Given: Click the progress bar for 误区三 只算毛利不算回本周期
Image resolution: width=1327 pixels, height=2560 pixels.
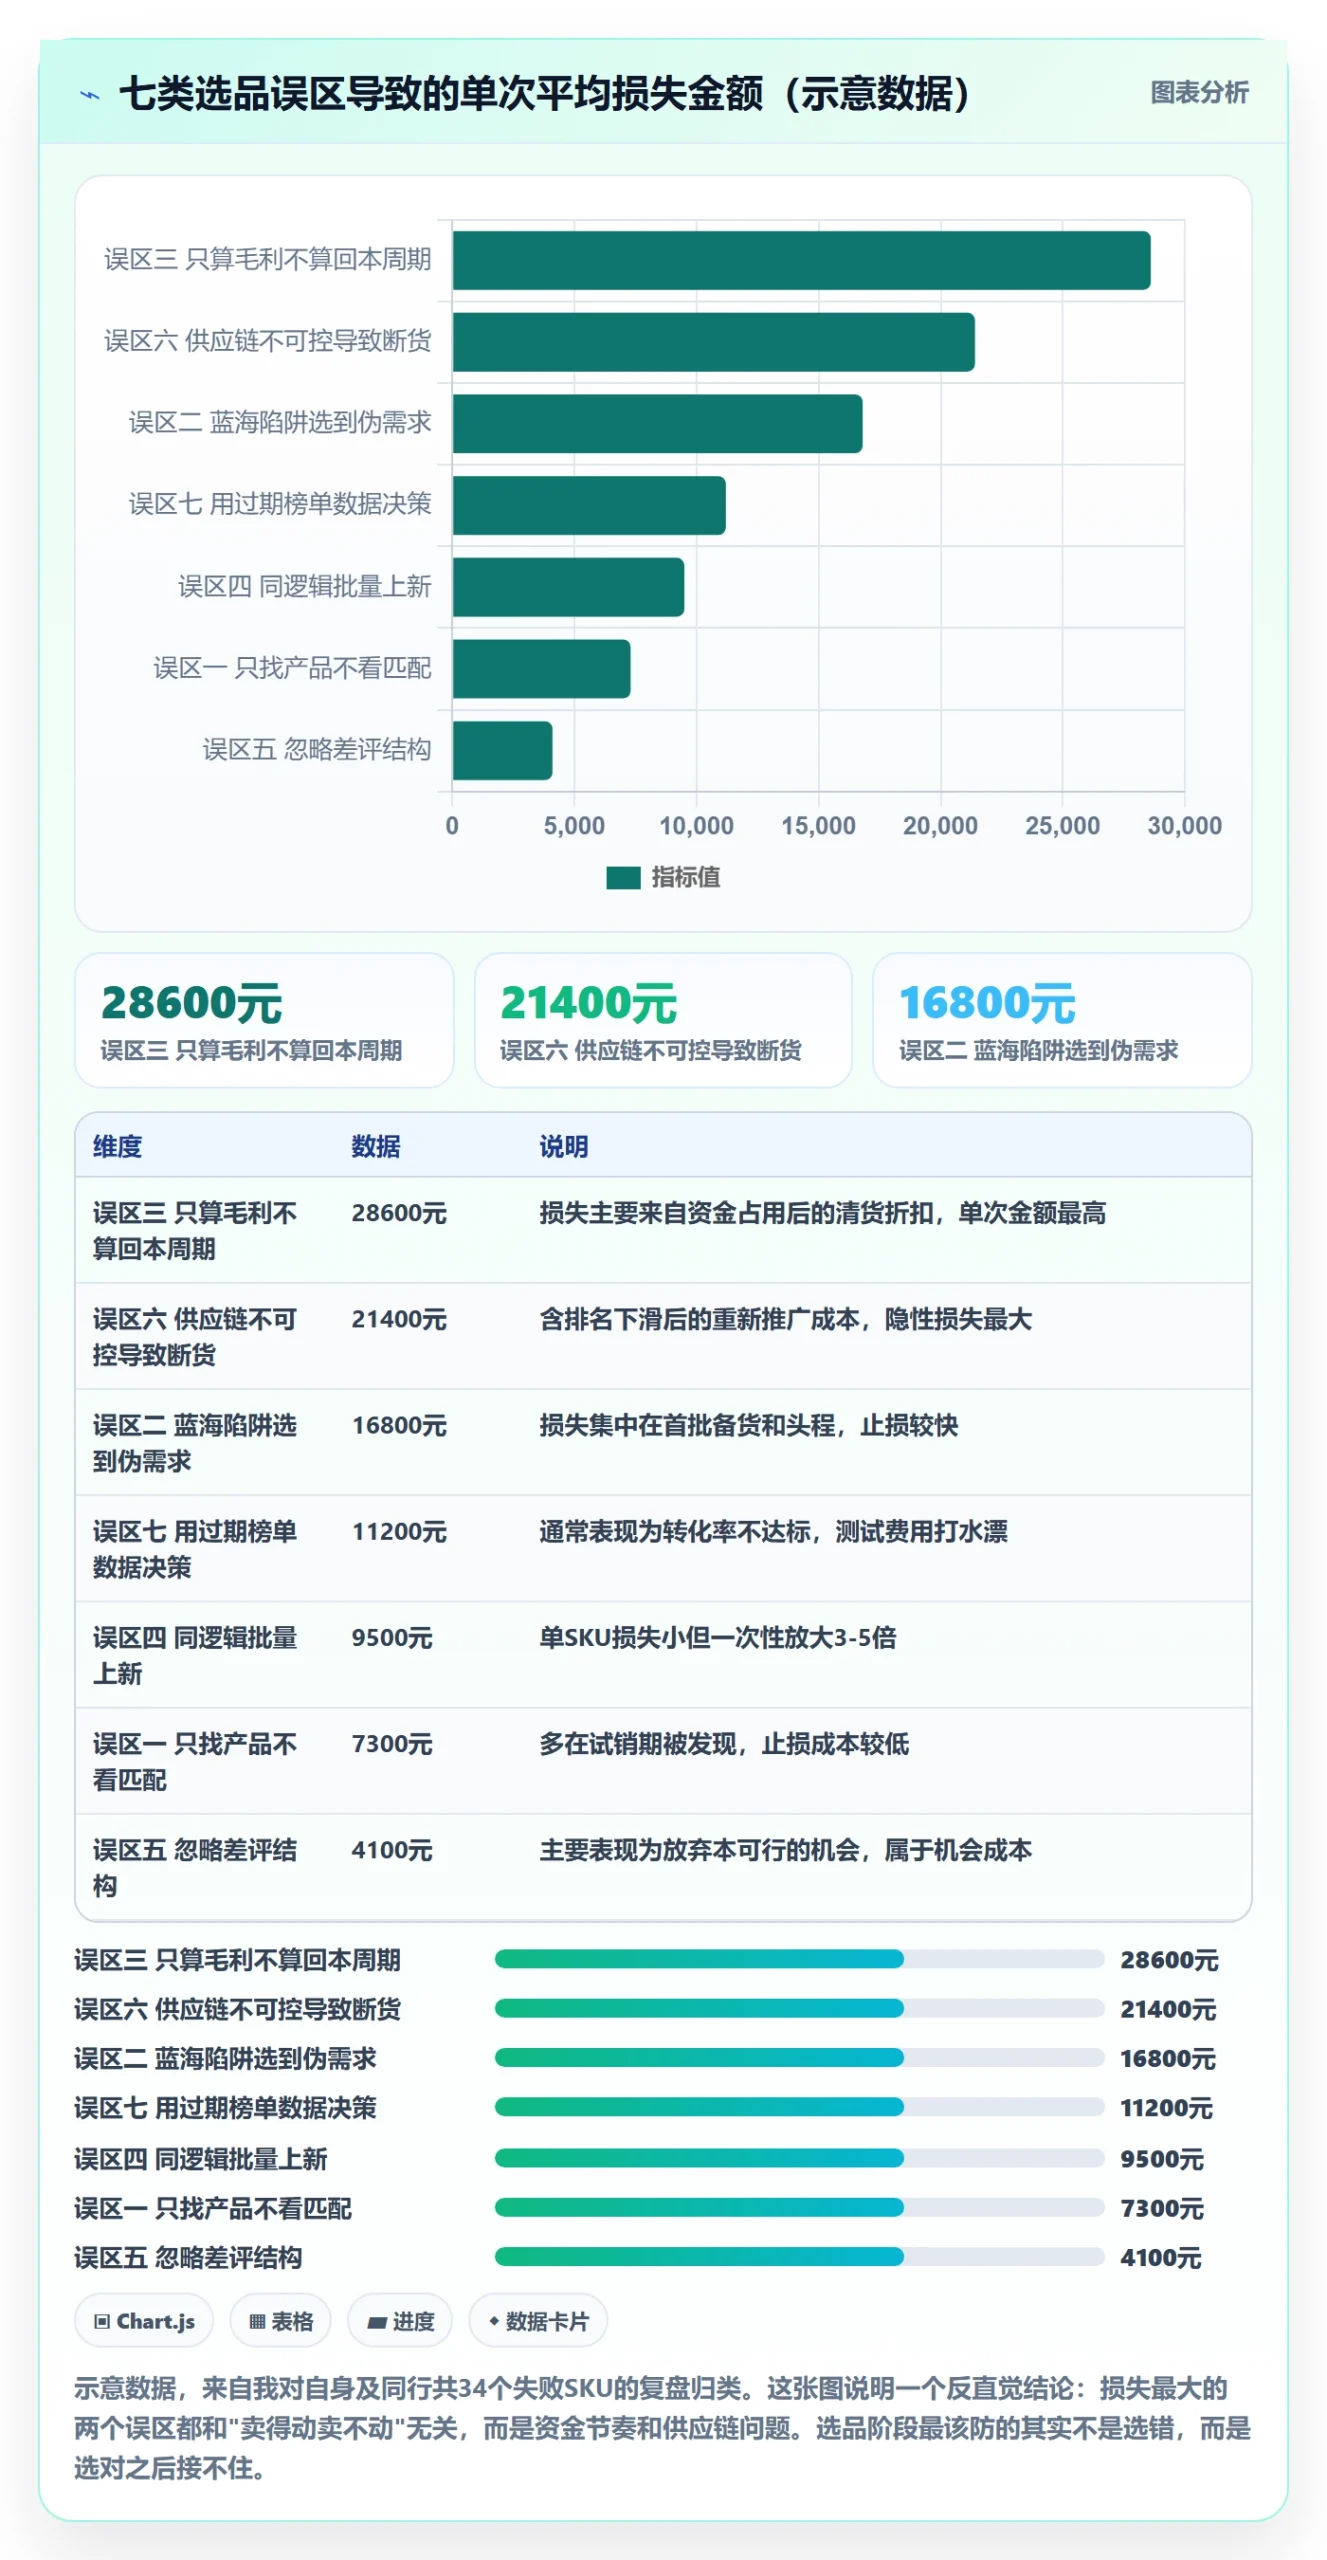Looking at the screenshot, I should point(799,1959).
